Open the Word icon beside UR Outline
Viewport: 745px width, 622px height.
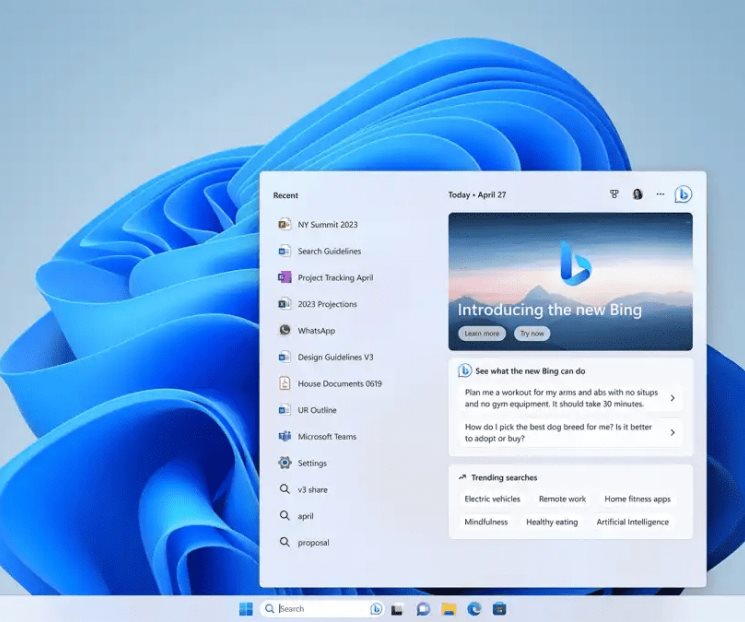(x=284, y=410)
